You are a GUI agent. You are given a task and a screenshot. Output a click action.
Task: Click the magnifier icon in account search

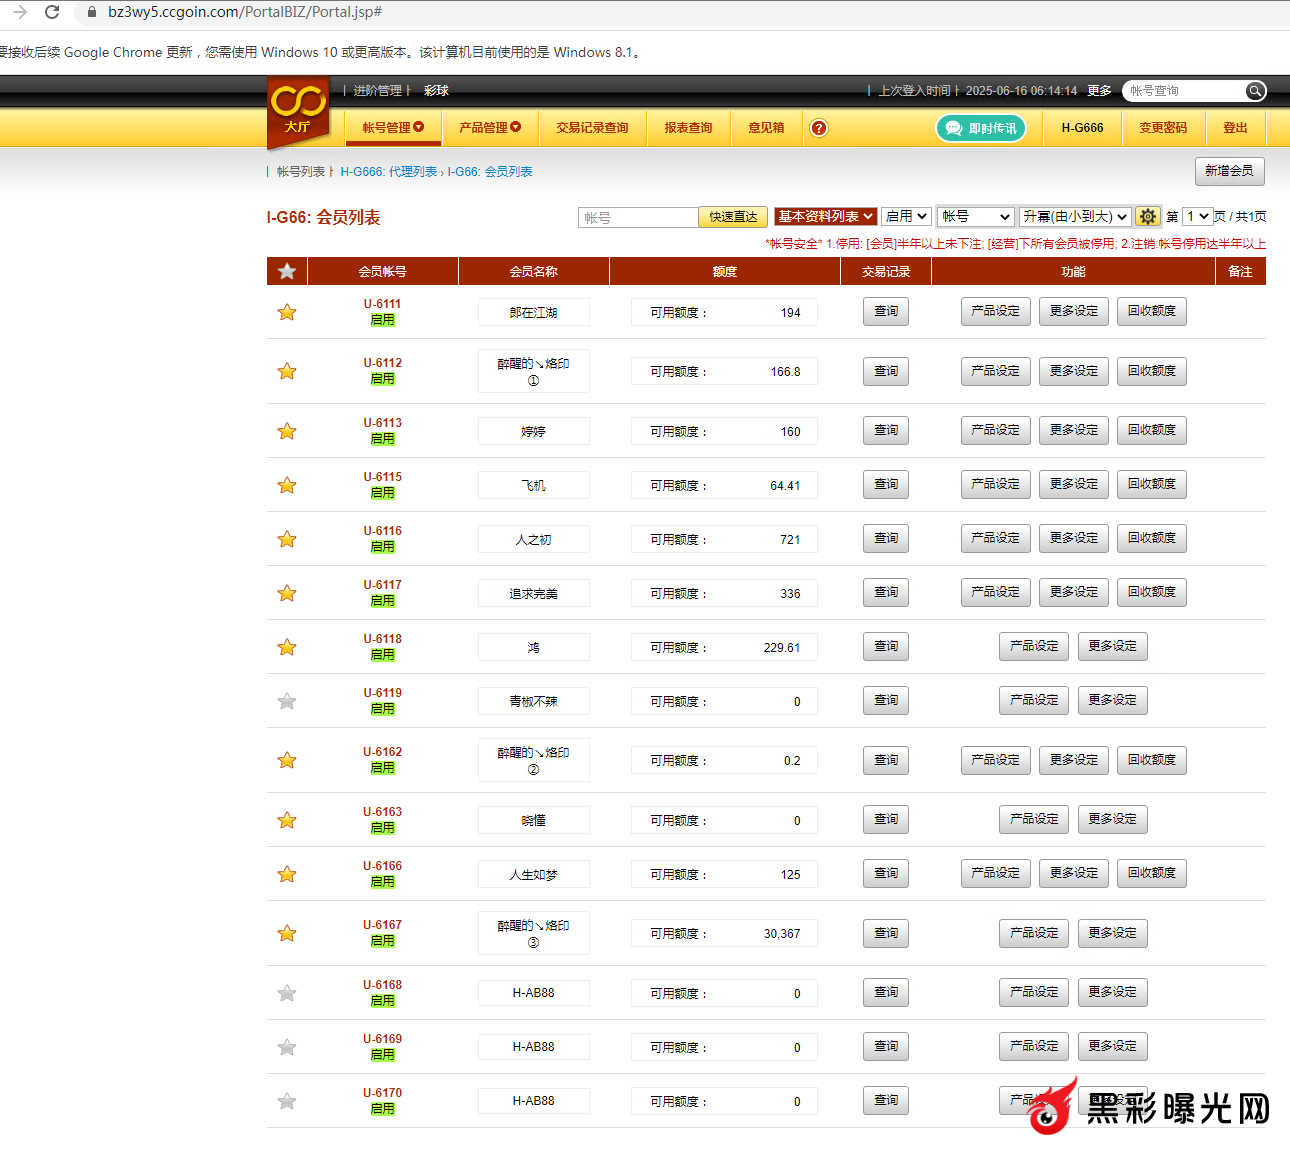click(x=1255, y=91)
